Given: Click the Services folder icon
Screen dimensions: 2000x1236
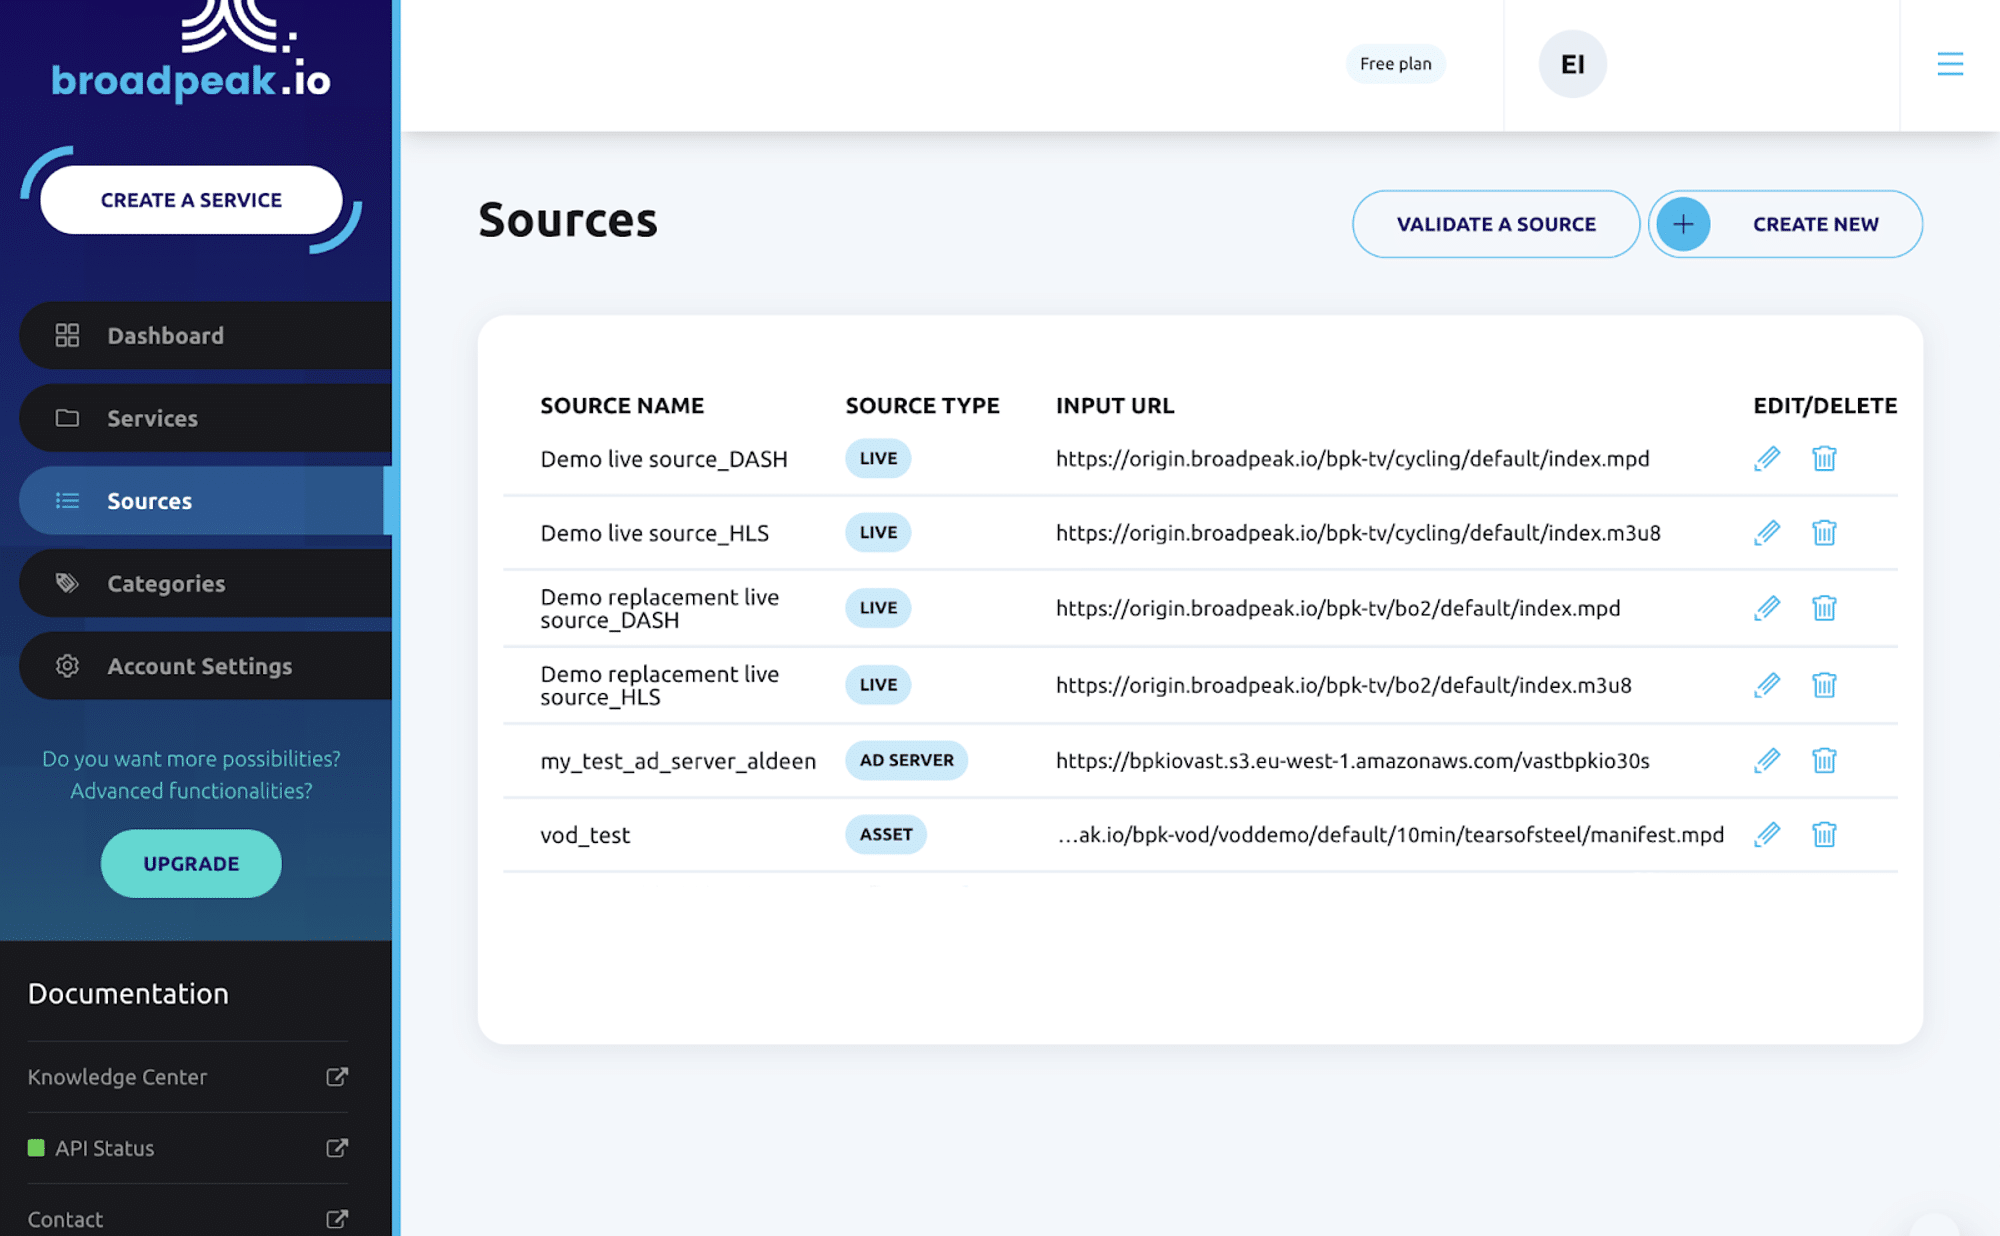Looking at the screenshot, I should coord(66,418).
